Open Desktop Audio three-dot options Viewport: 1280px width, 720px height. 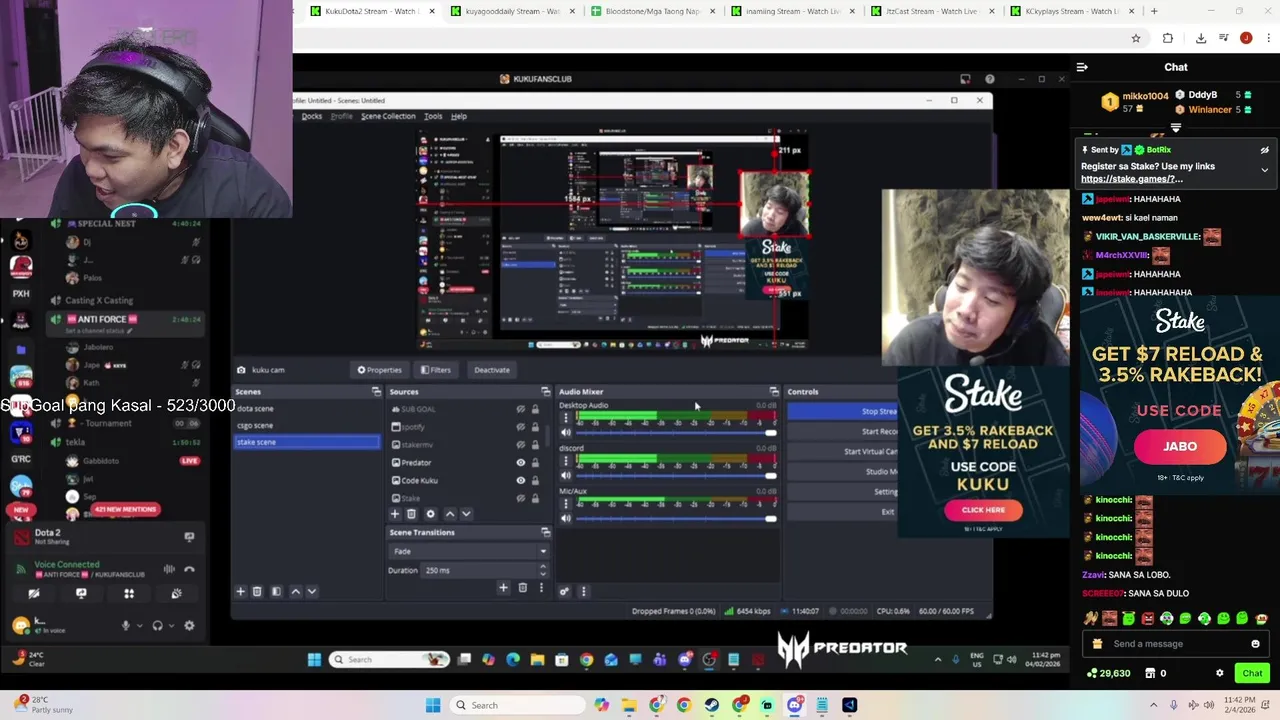(565, 419)
